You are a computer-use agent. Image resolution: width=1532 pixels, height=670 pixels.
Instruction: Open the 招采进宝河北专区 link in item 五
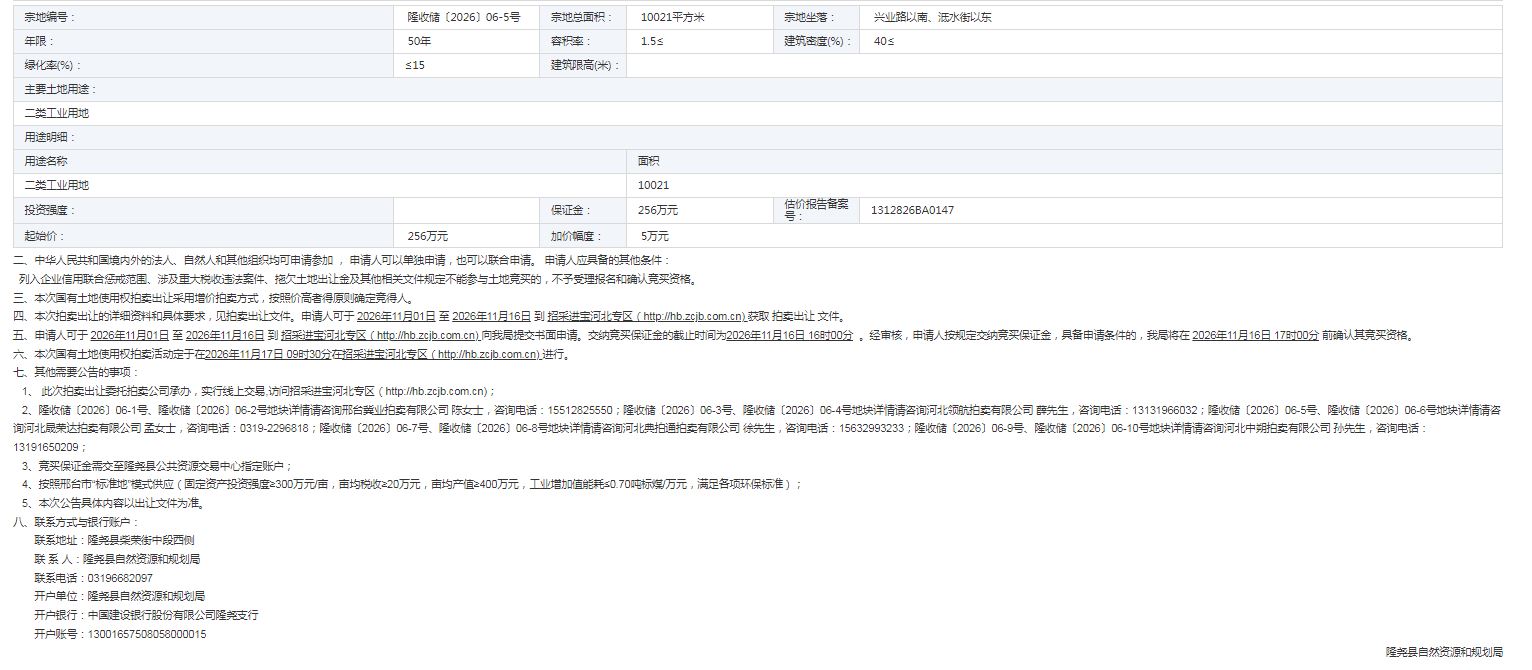pos(380,335)
